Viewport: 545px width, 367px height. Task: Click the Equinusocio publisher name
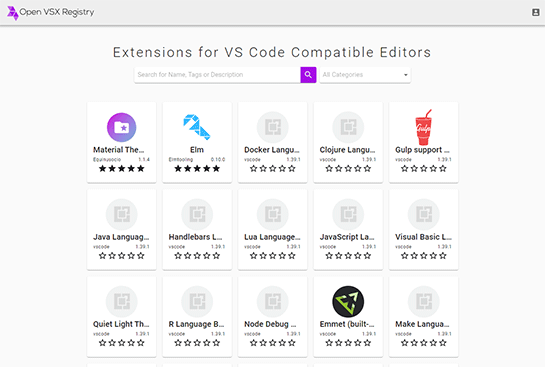107,160
